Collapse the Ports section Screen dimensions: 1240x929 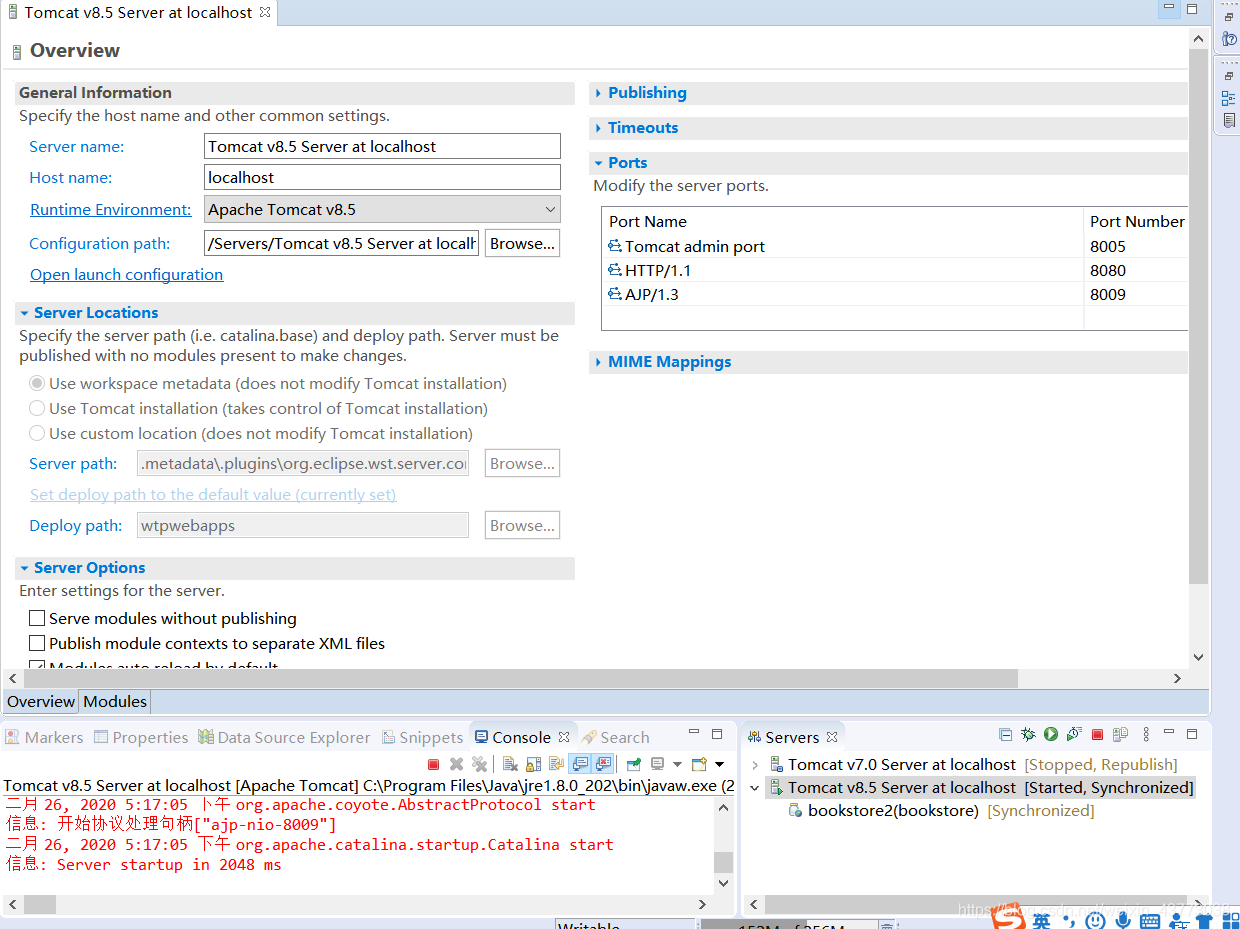coord(598,163)
